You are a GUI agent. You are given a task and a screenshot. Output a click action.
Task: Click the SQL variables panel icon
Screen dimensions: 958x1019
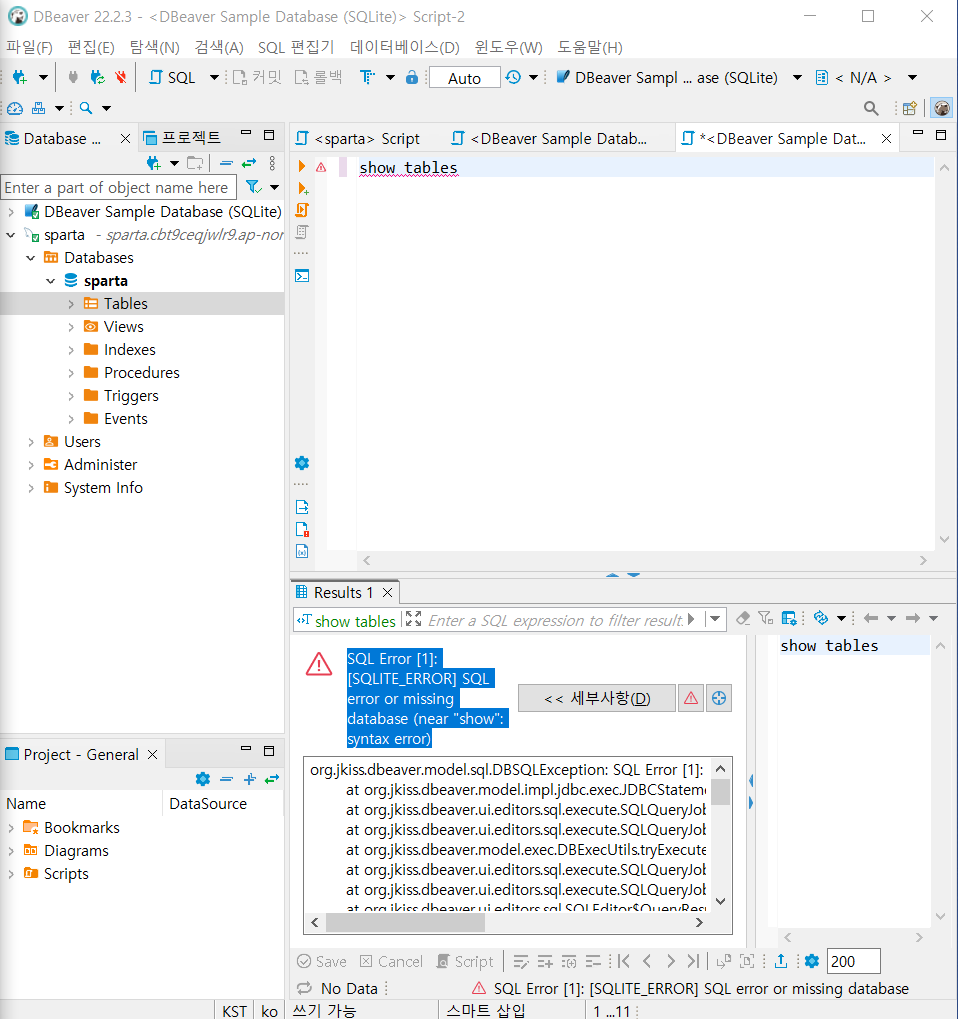coord(302,551)
